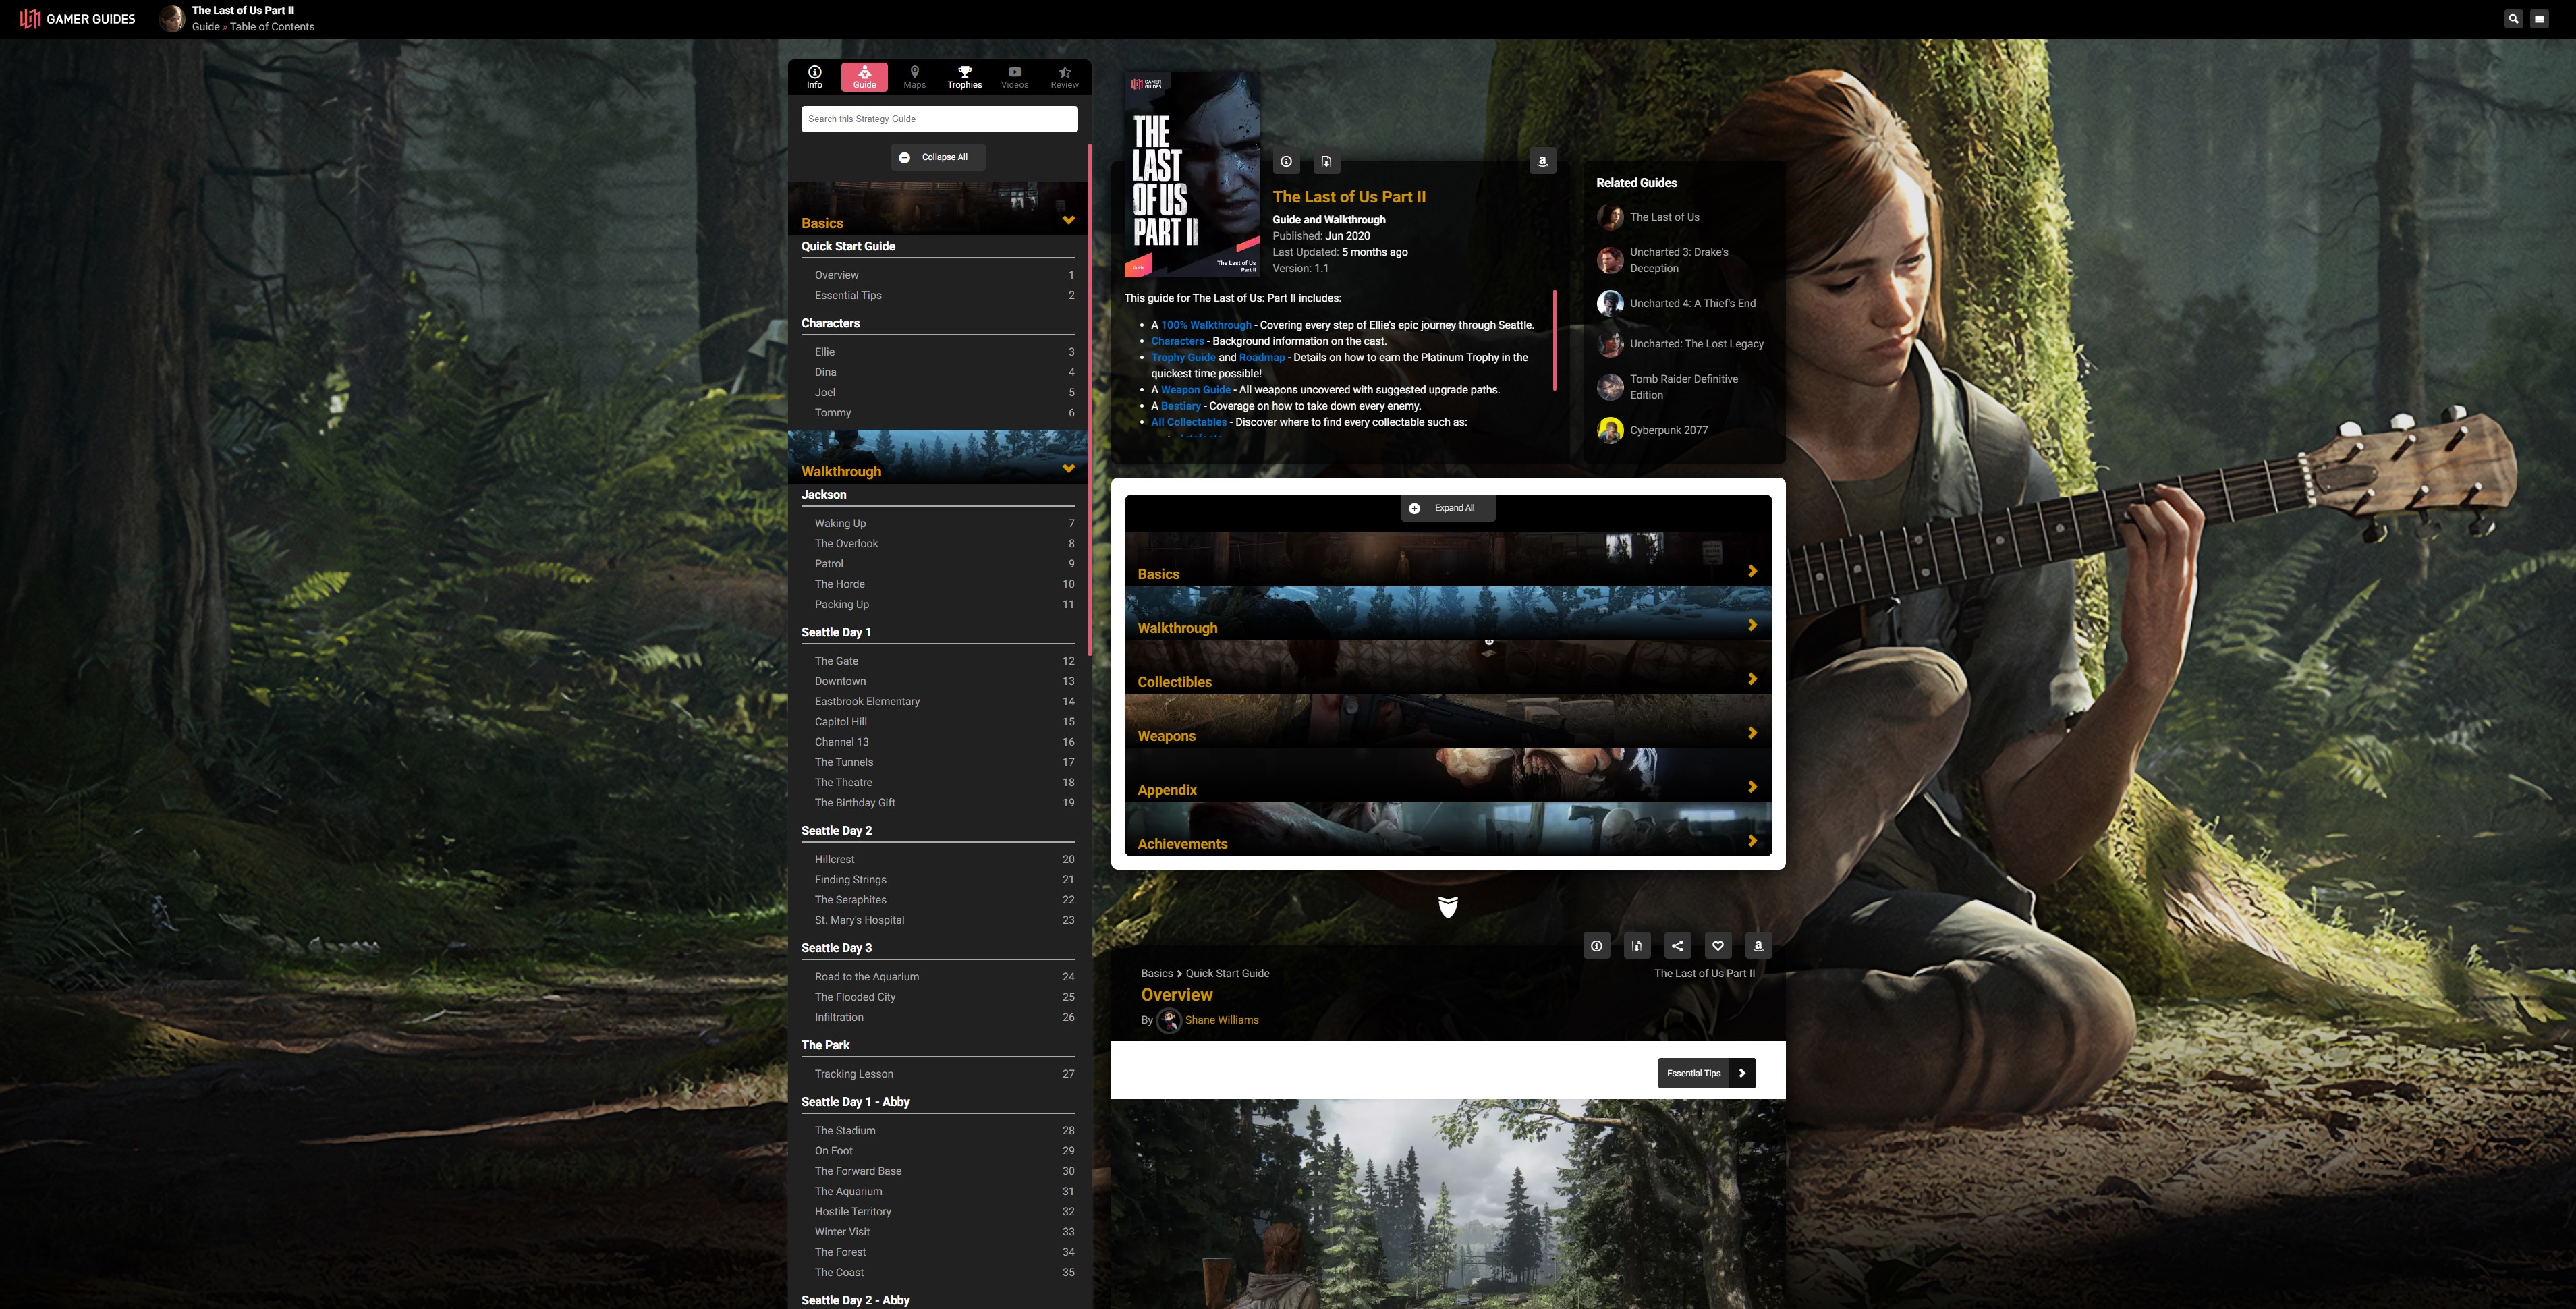Viewport: 2576px width, 1309px height.
Task: Click the Amazon icon above Overview
Action: tap(1758, 946)
